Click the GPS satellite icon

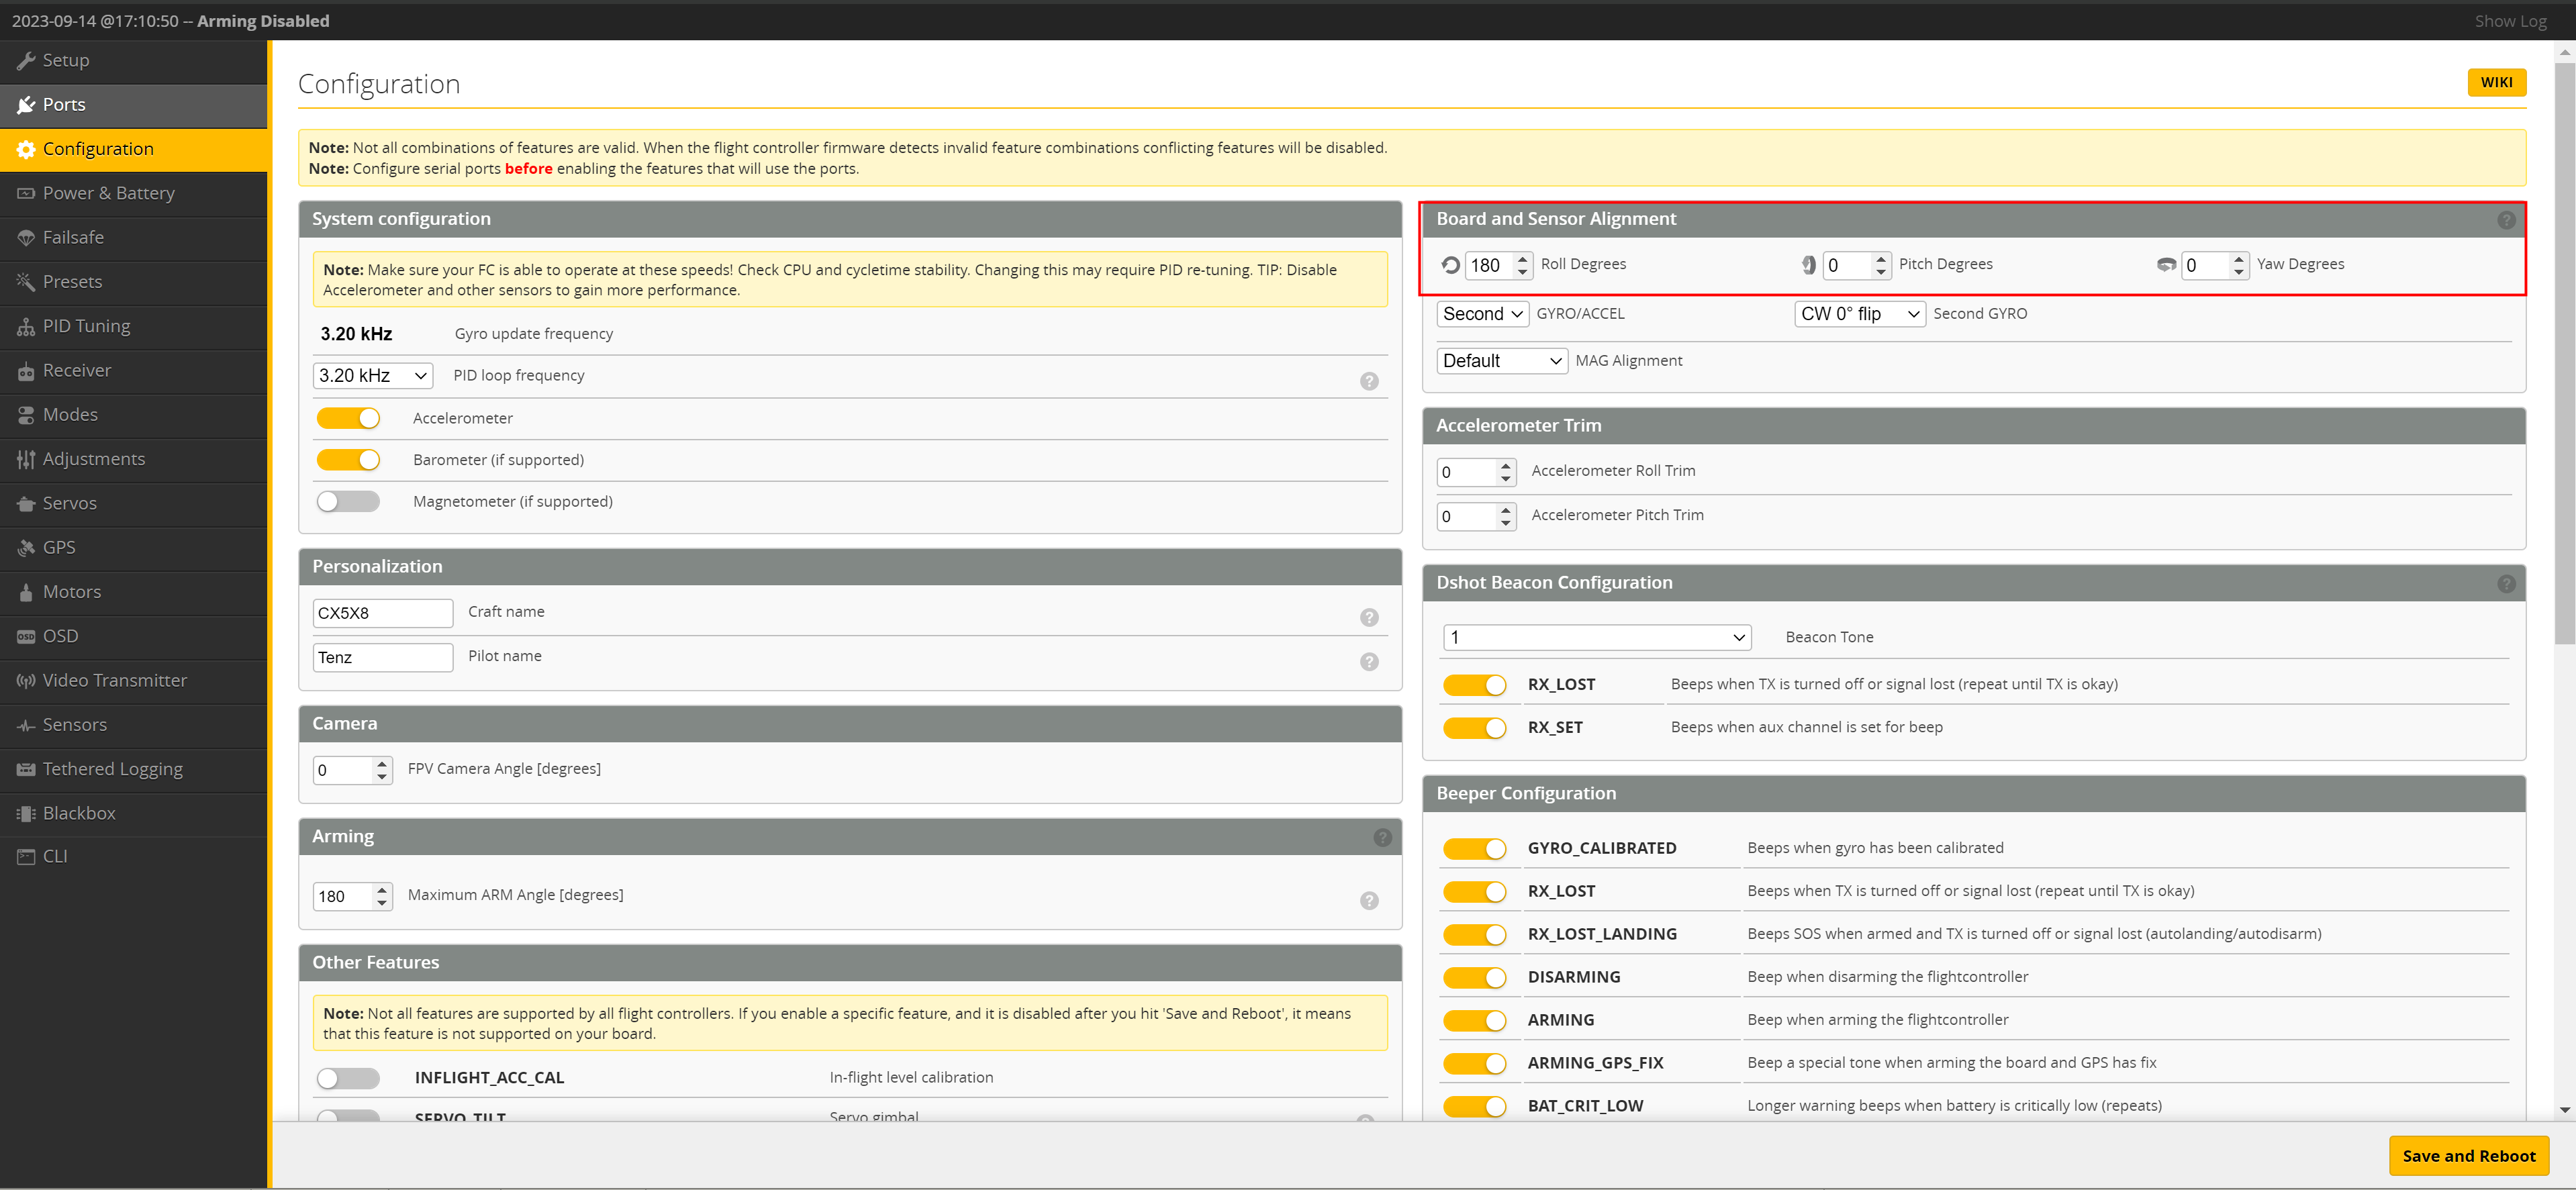tap(26, 548)
